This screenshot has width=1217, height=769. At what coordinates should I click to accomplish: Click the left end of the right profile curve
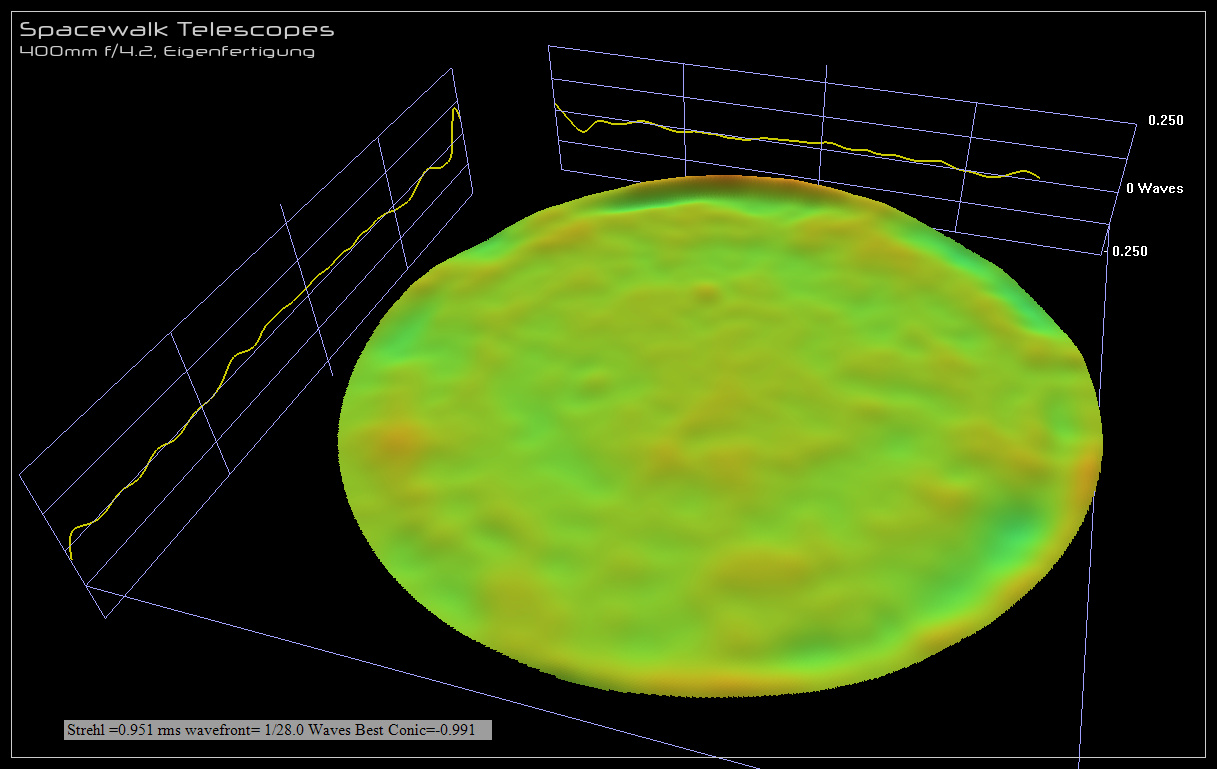[557, 105]
